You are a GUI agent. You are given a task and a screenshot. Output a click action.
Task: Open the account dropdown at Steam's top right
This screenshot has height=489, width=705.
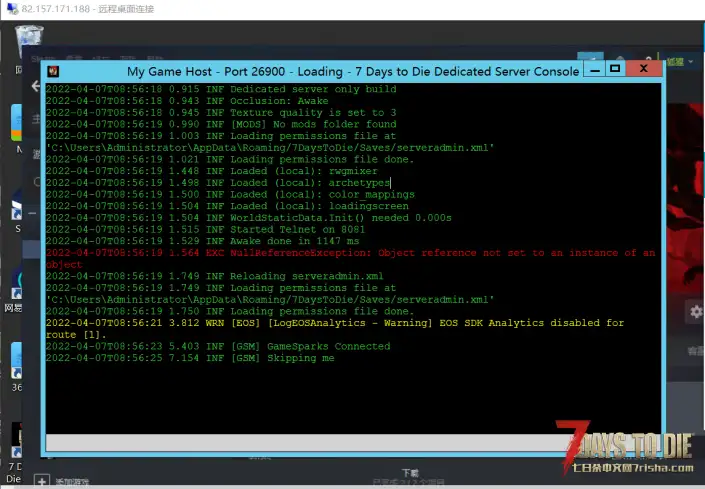(680, 62)
